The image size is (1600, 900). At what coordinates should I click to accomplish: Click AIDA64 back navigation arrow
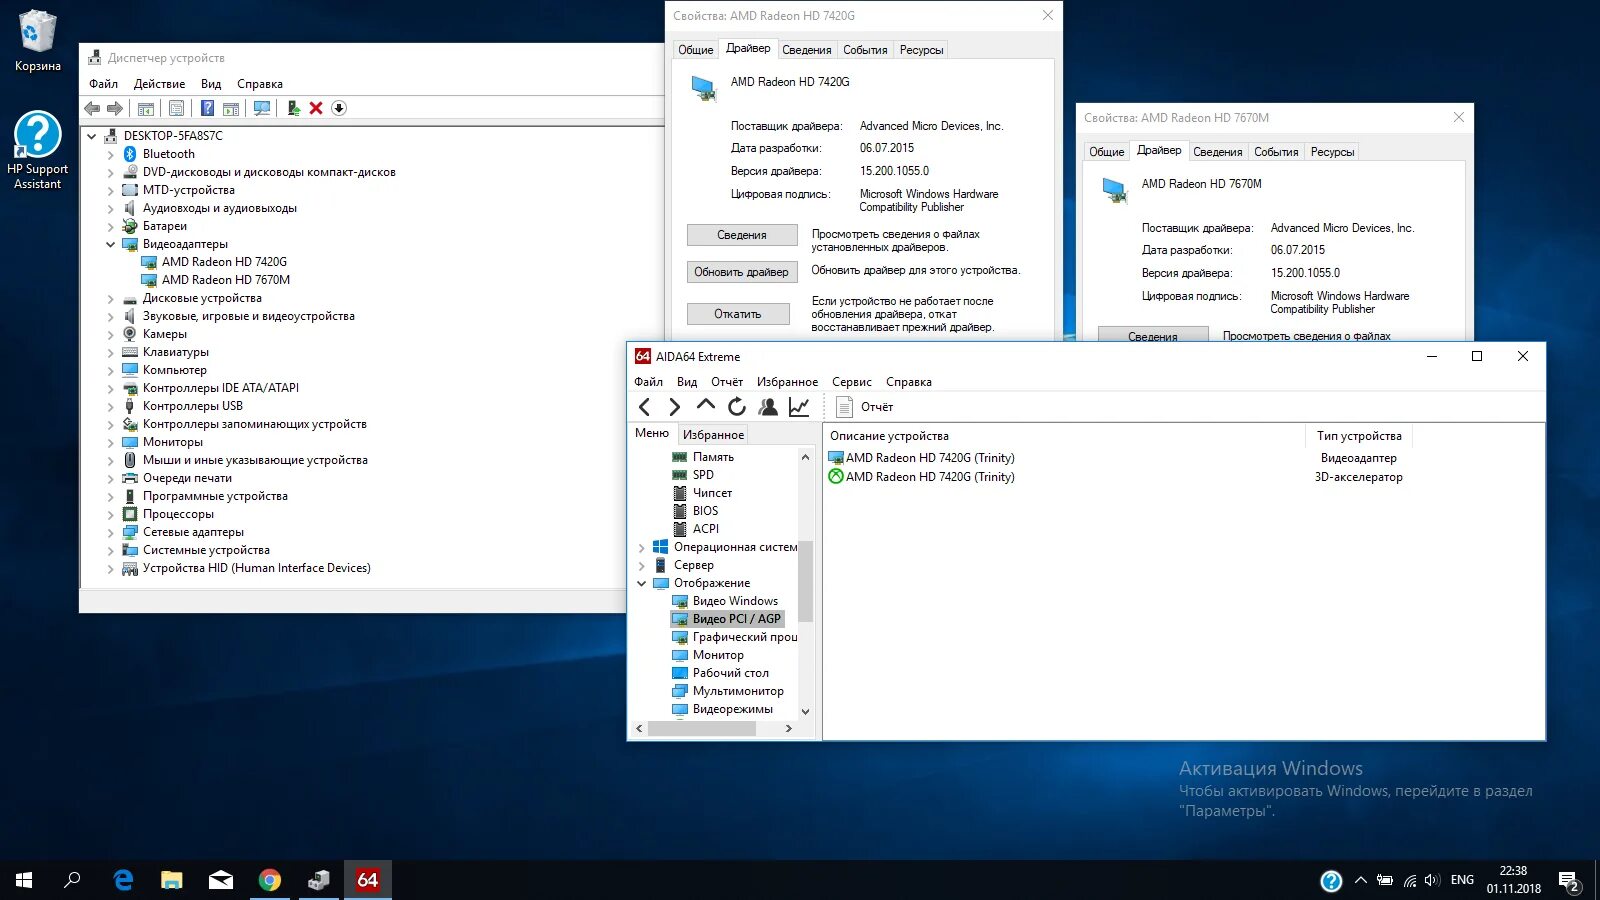click(x=644, y=406)
